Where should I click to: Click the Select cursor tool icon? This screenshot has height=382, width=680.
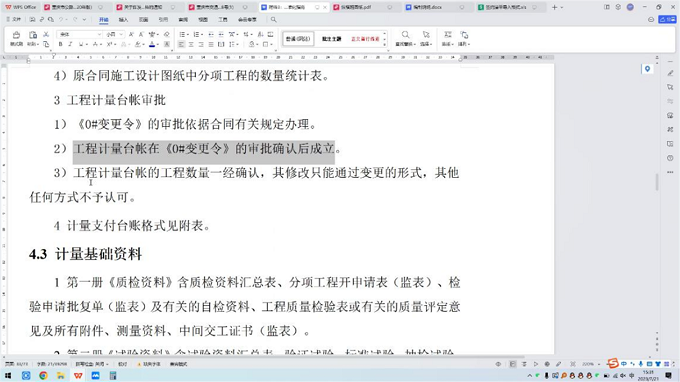click(x=426, y=35)
